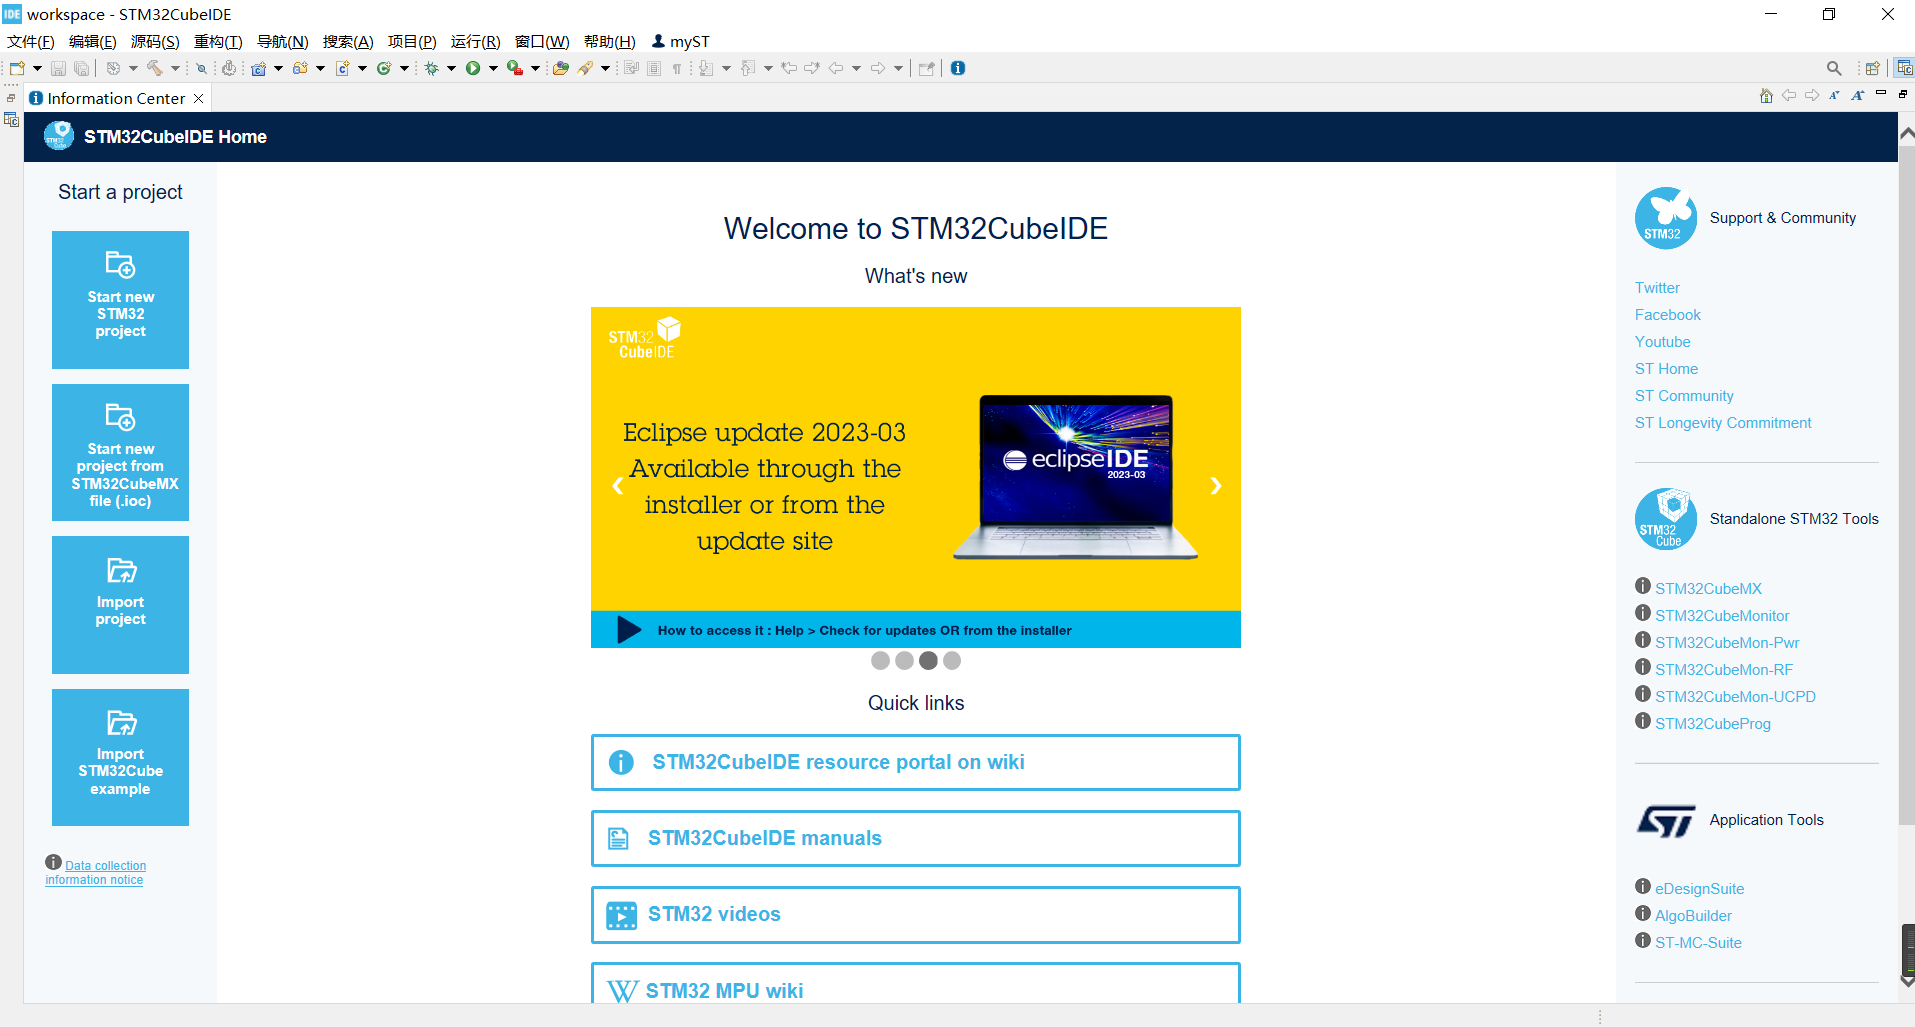Click the Save All toolbar icon
The image size is (1915, 1027).
click(x=82, y=68)
